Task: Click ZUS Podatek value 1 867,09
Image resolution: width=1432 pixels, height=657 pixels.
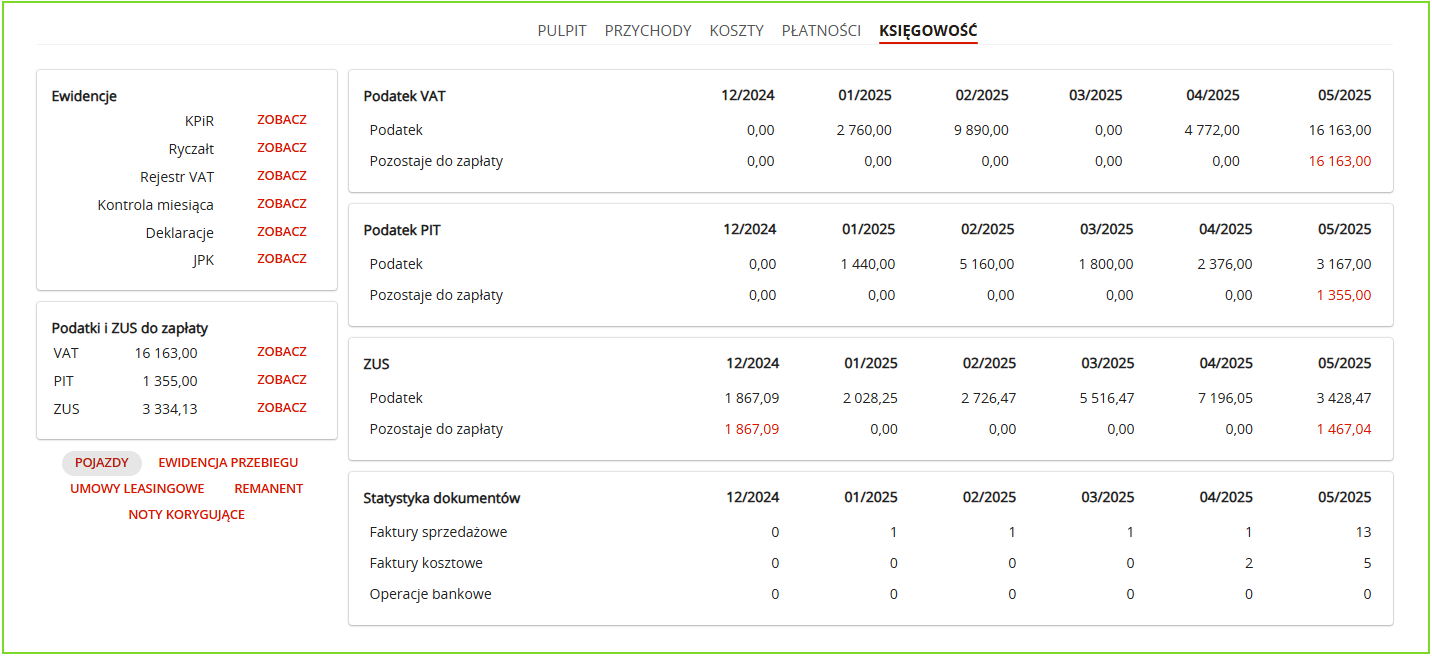Action: coord(752,398)
